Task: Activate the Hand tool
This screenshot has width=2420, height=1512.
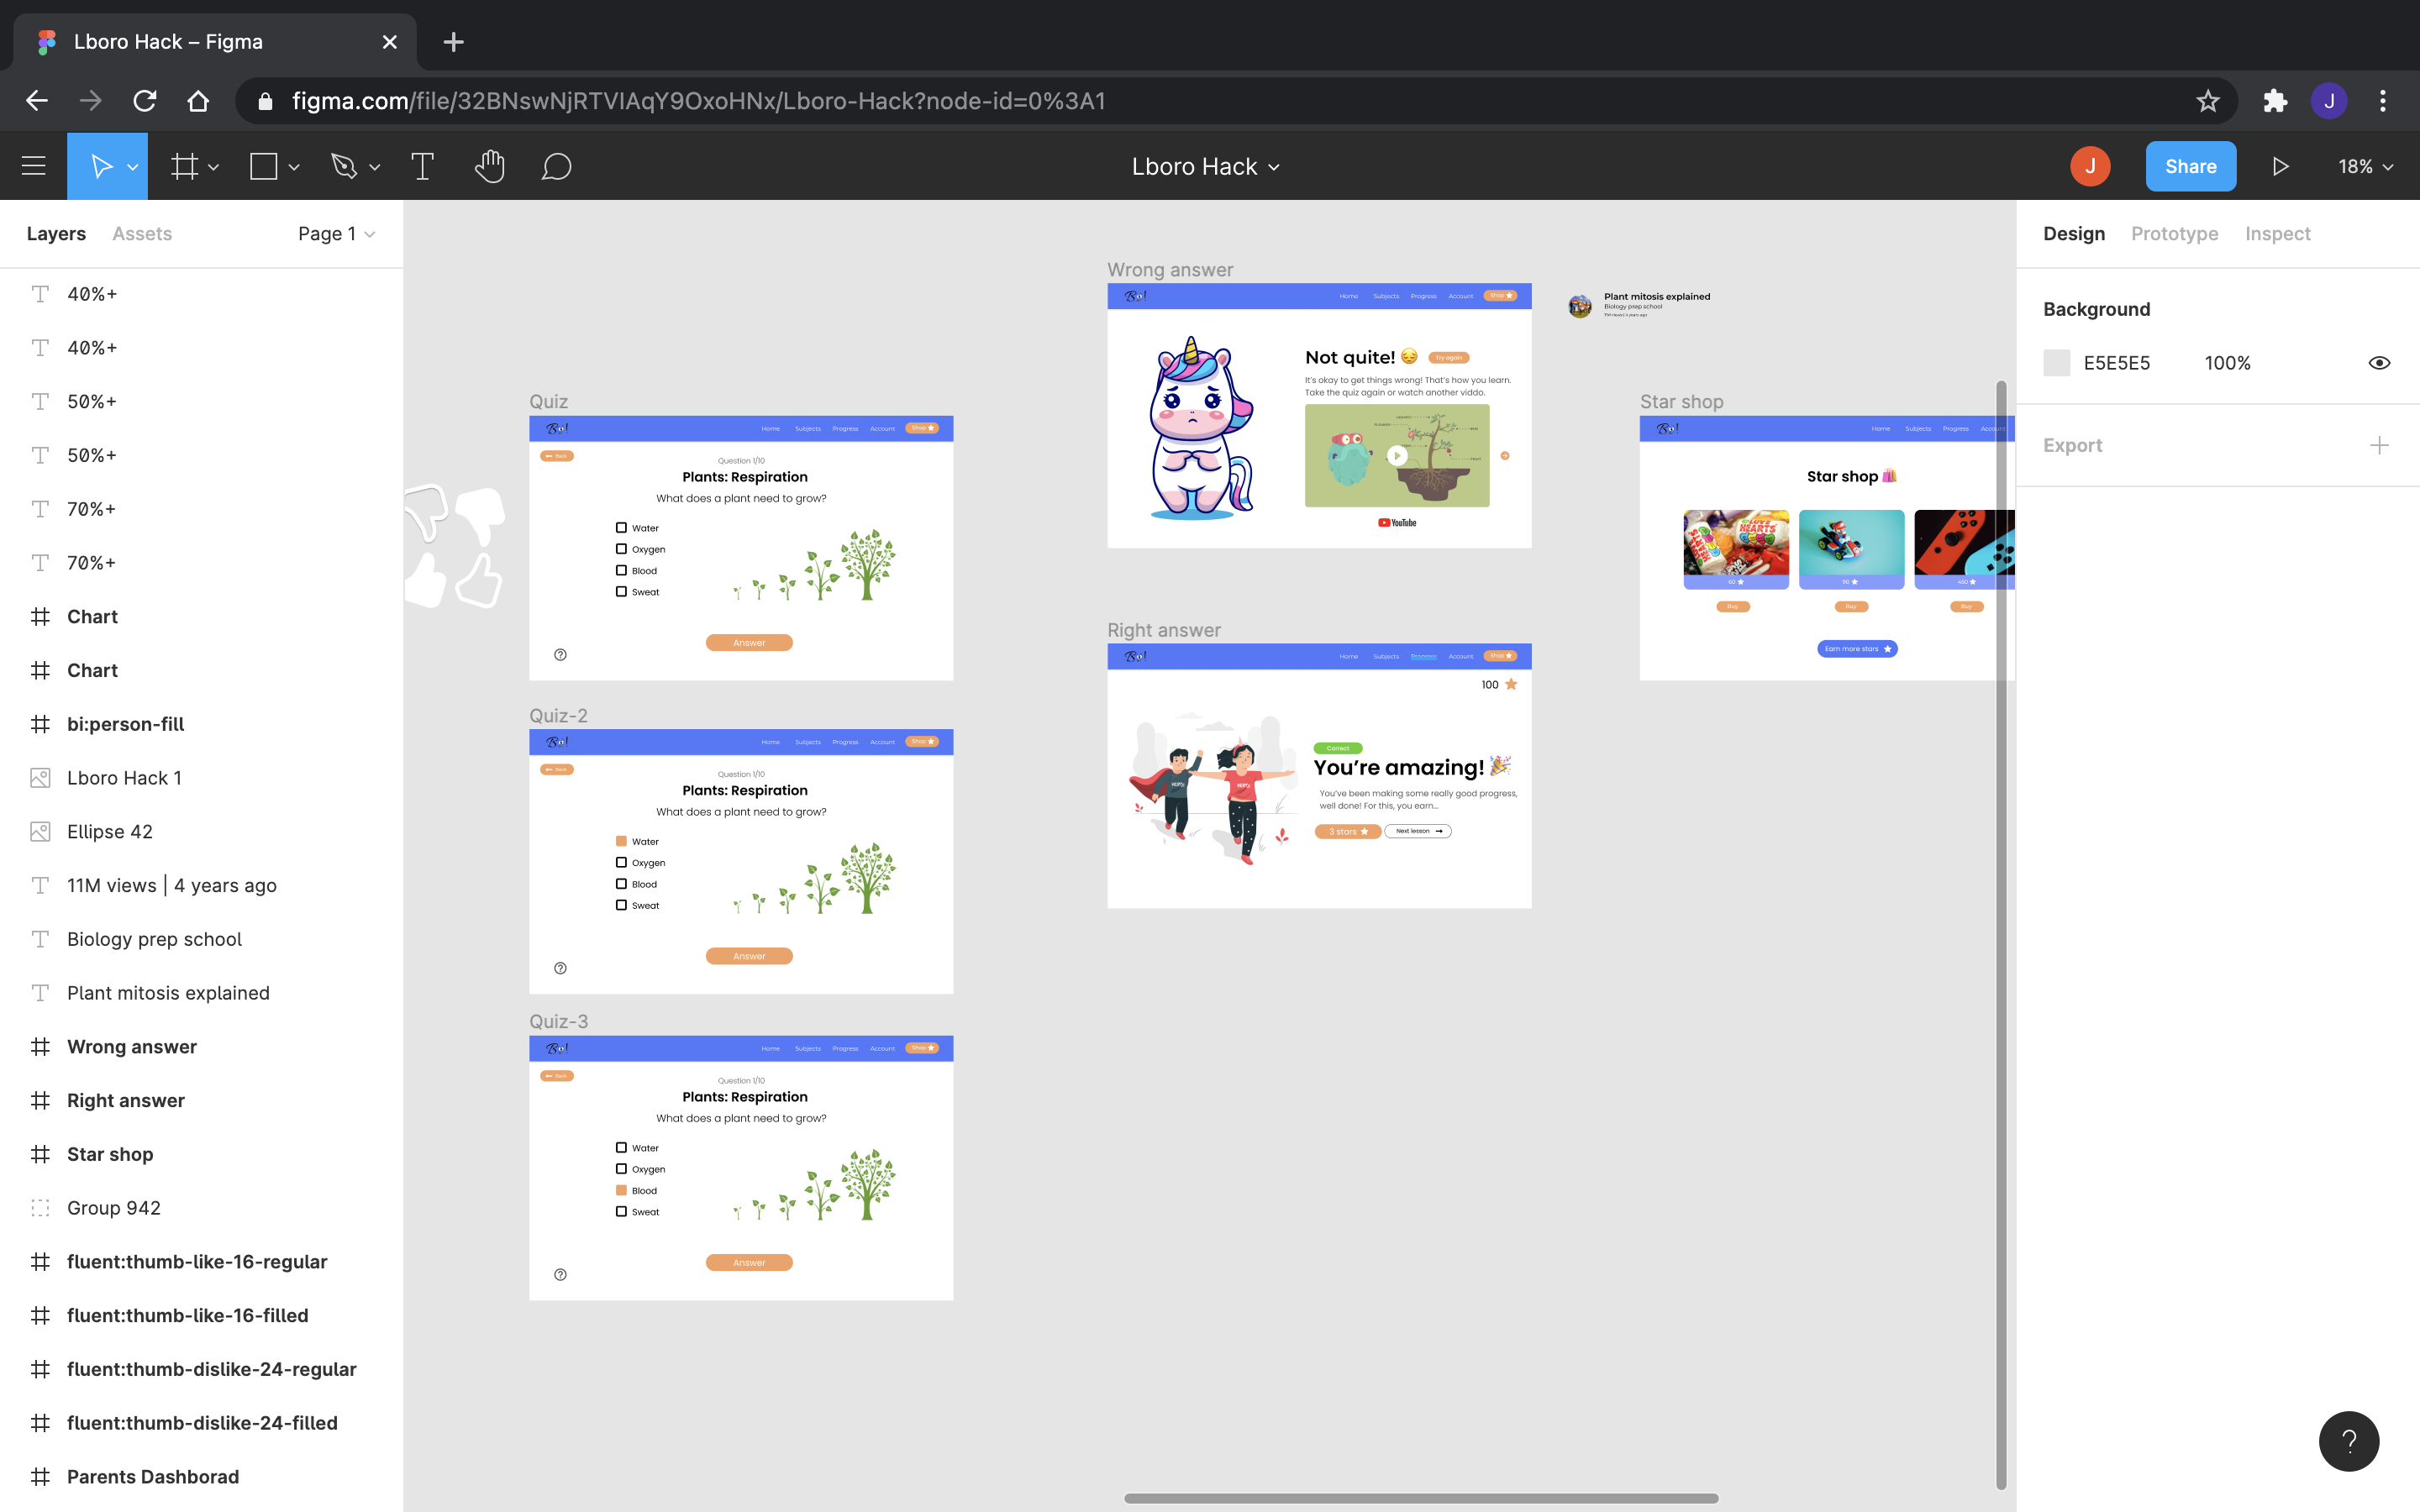Action: coord(489,166)
